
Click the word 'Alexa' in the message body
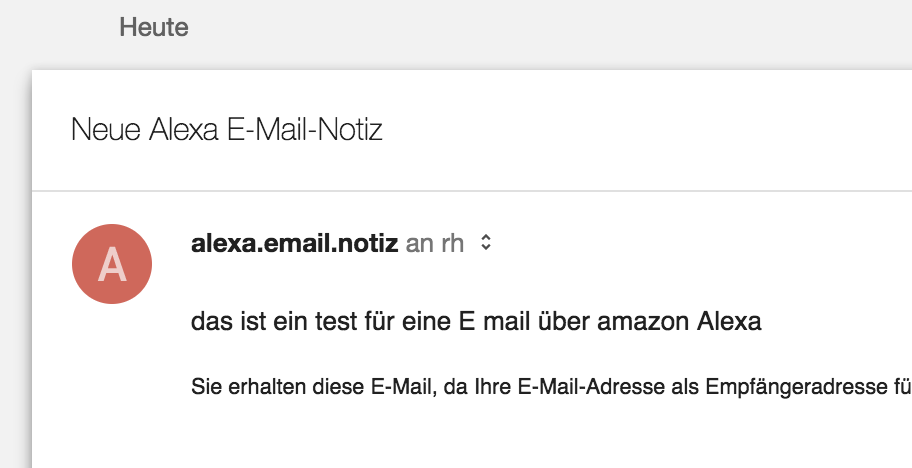(x=727, y=323)
